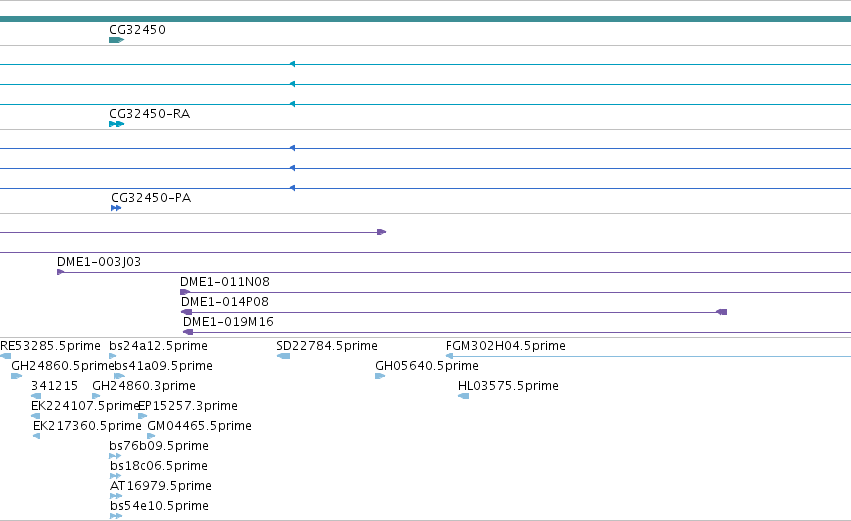Image resolution: width=851 pixels, height=521 pixels.
Task: Click the GH05640.5prime EST arrow glyph
Action: click(x=380, y=376)
